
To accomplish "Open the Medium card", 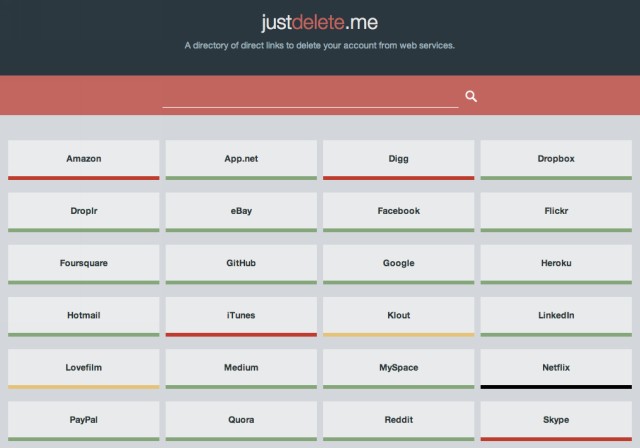I will [241, 368].
